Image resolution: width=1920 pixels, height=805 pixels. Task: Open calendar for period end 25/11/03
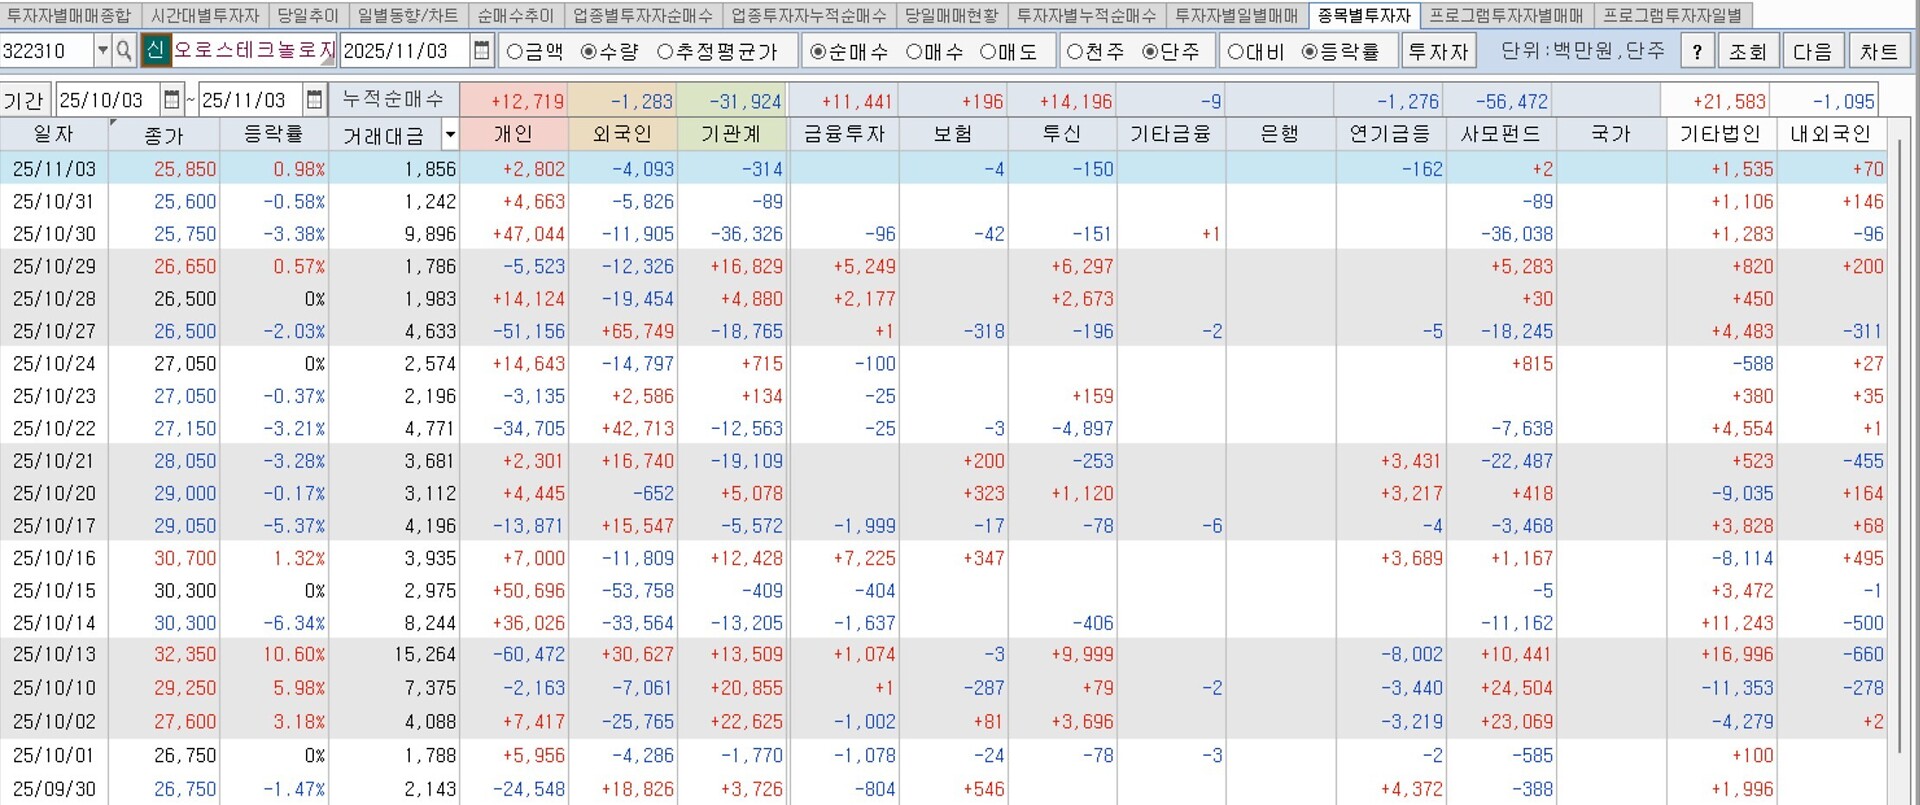pyautogui.click(x=315, y=100)
